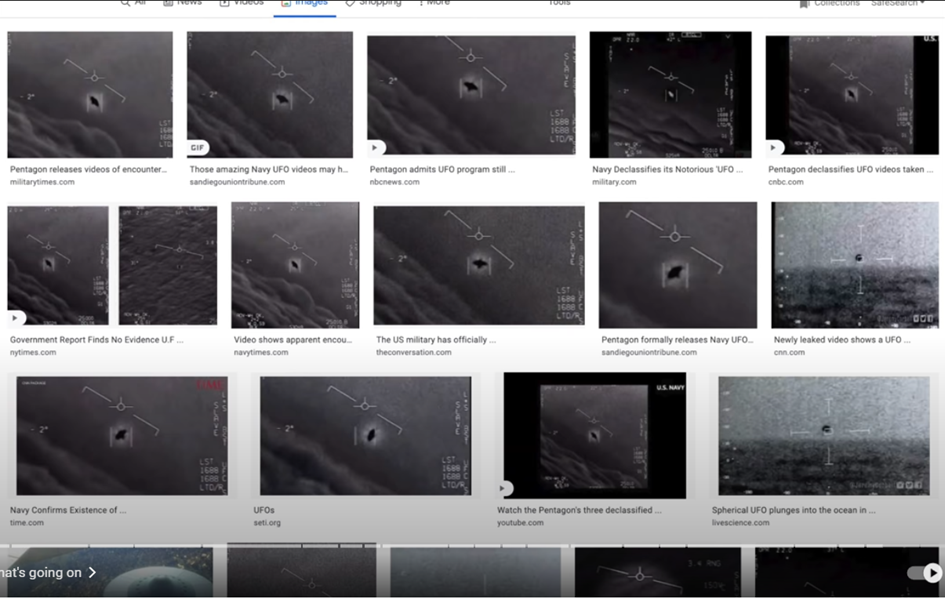Toggle the autoplay switch at the bottom right
This screenshot has width=945, height=599.
[924, 572]
